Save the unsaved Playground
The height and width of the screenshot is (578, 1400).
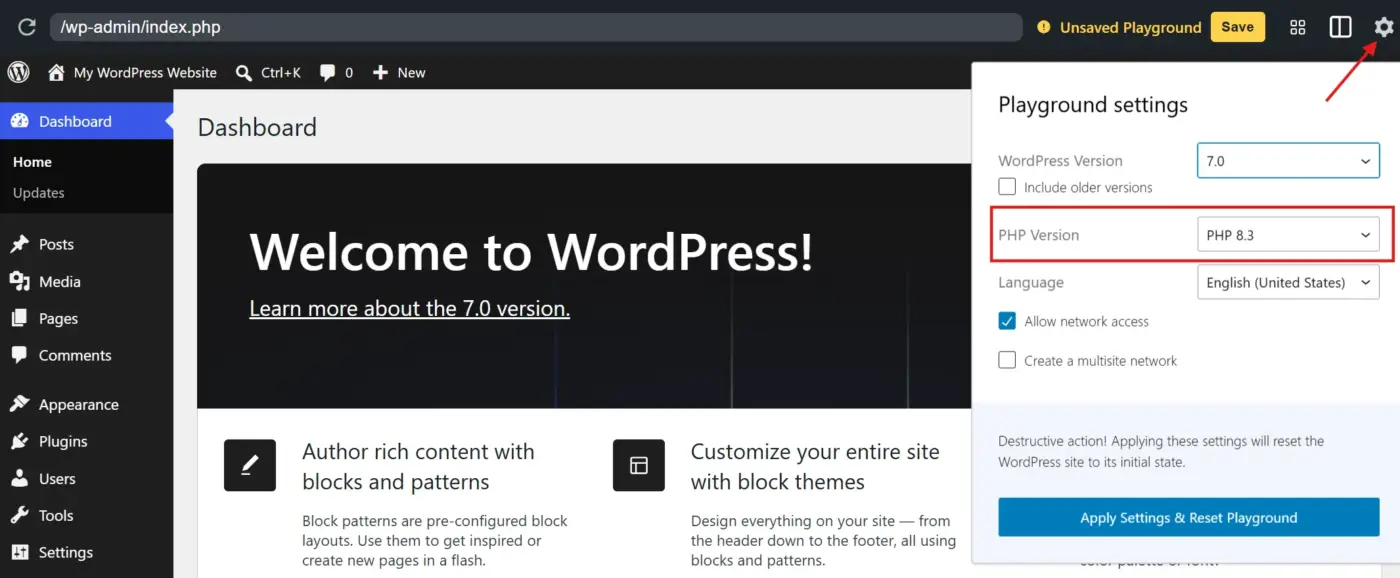click(x=1237, y=27)
